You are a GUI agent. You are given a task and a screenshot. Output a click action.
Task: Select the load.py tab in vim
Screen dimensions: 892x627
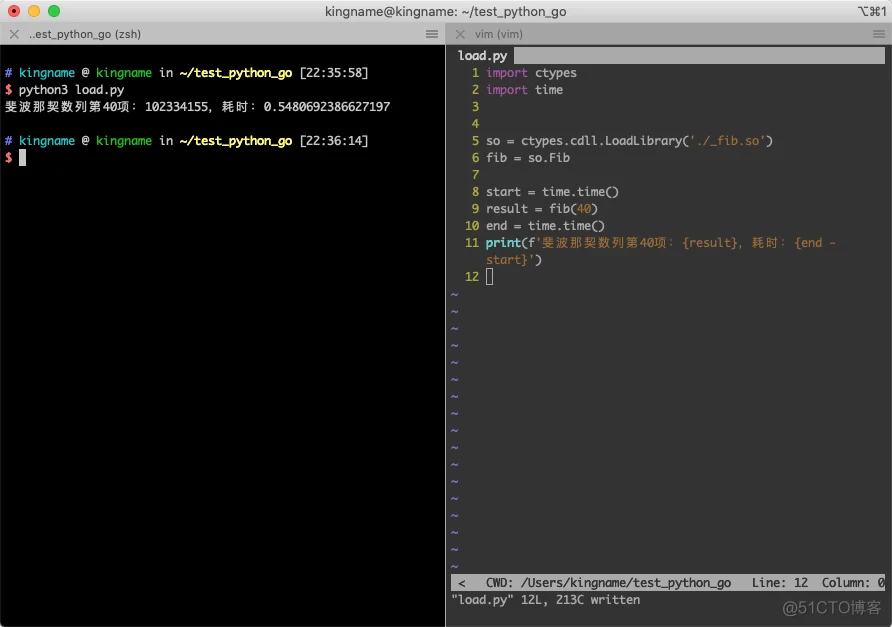[482, 56]
